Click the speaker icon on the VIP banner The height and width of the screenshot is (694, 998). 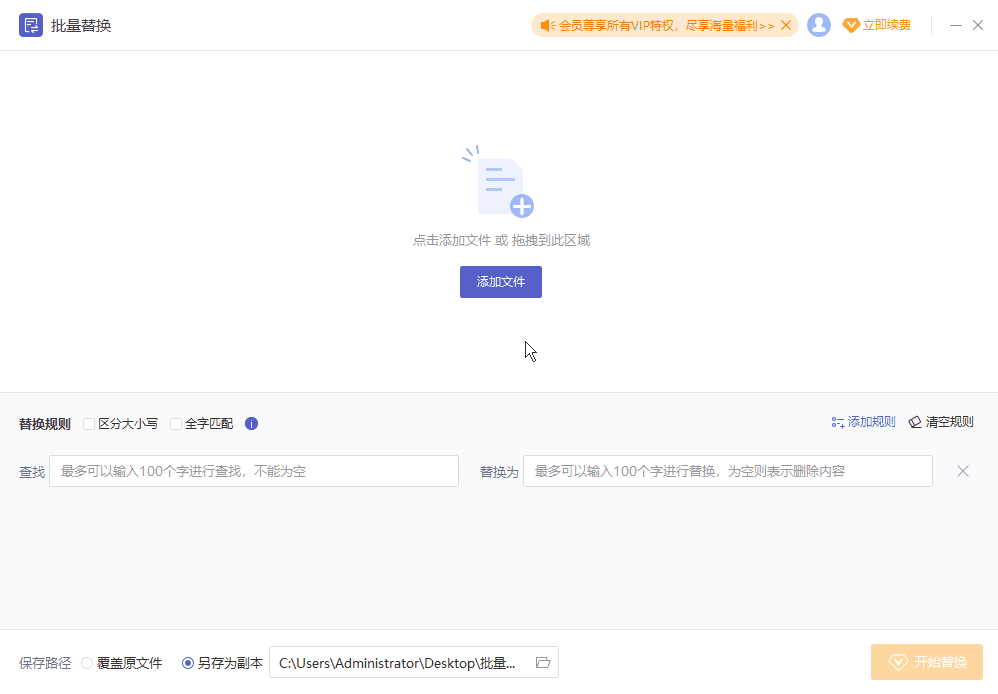point(545,25)
